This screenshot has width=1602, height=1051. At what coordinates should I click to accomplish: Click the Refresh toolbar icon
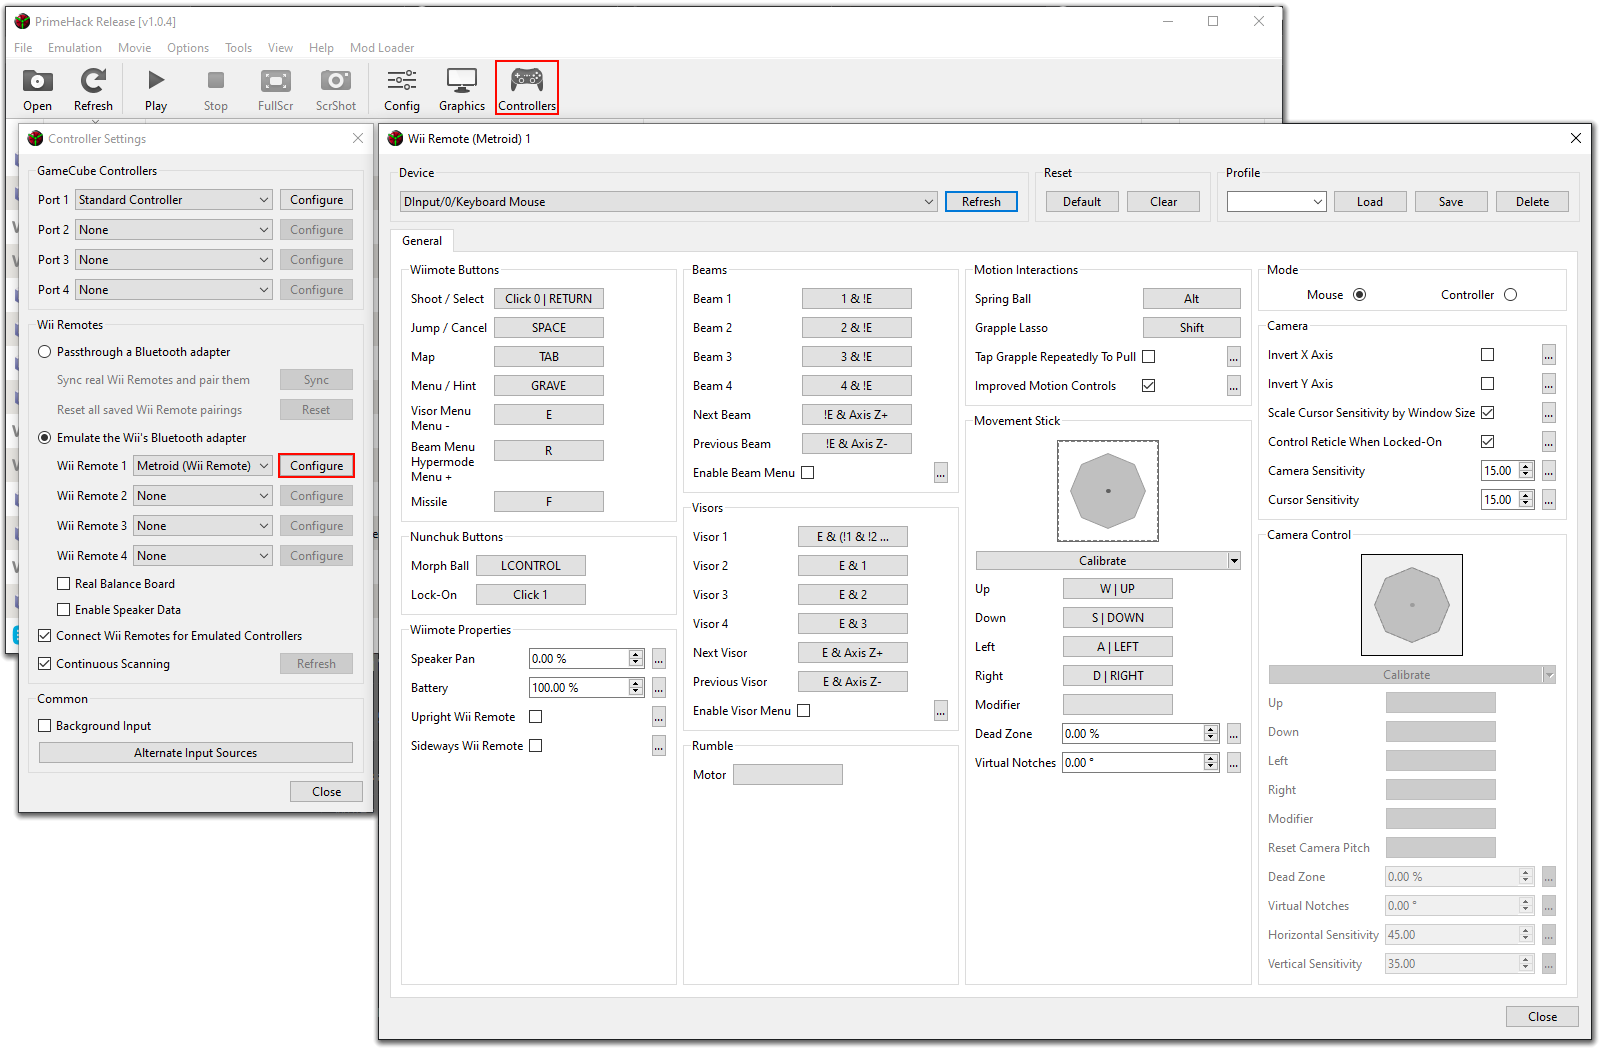point(93,89)
